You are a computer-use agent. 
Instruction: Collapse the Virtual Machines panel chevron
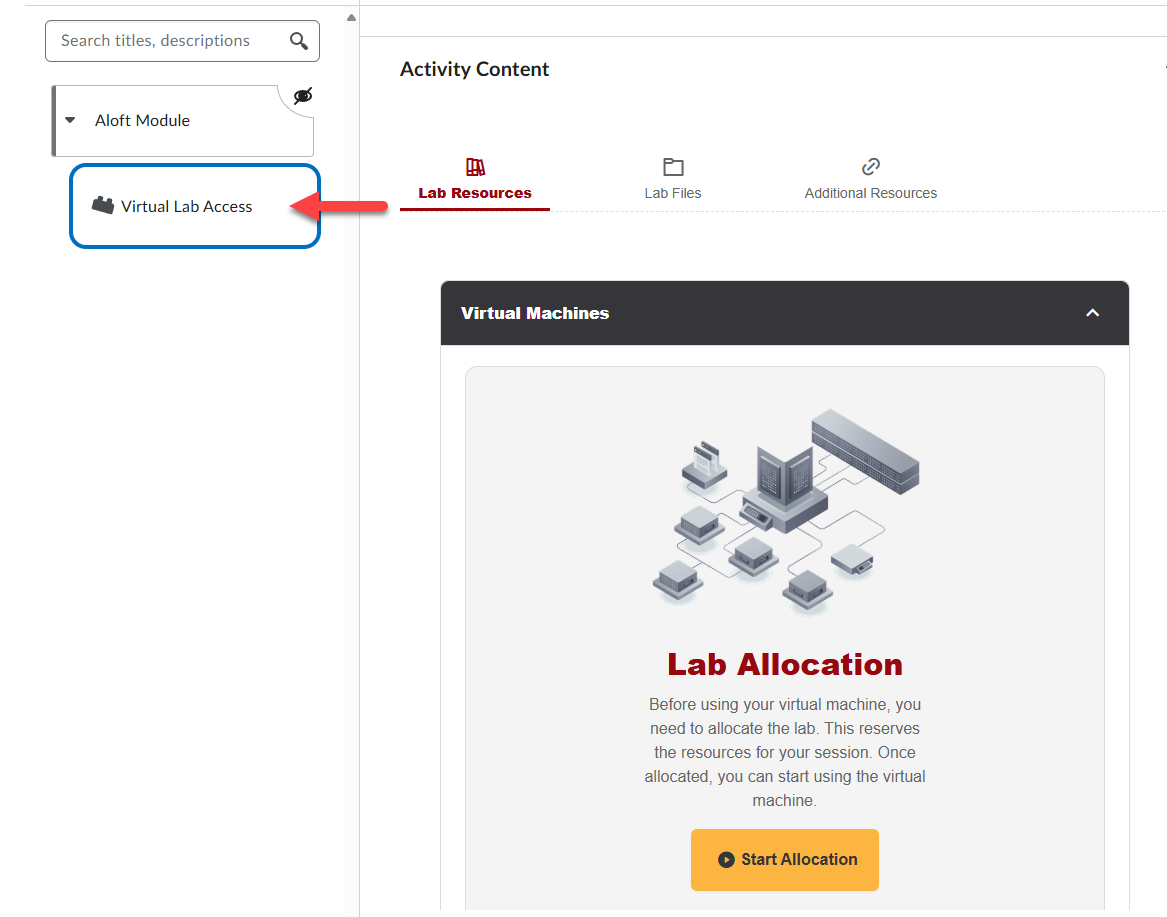point(1092,313)
